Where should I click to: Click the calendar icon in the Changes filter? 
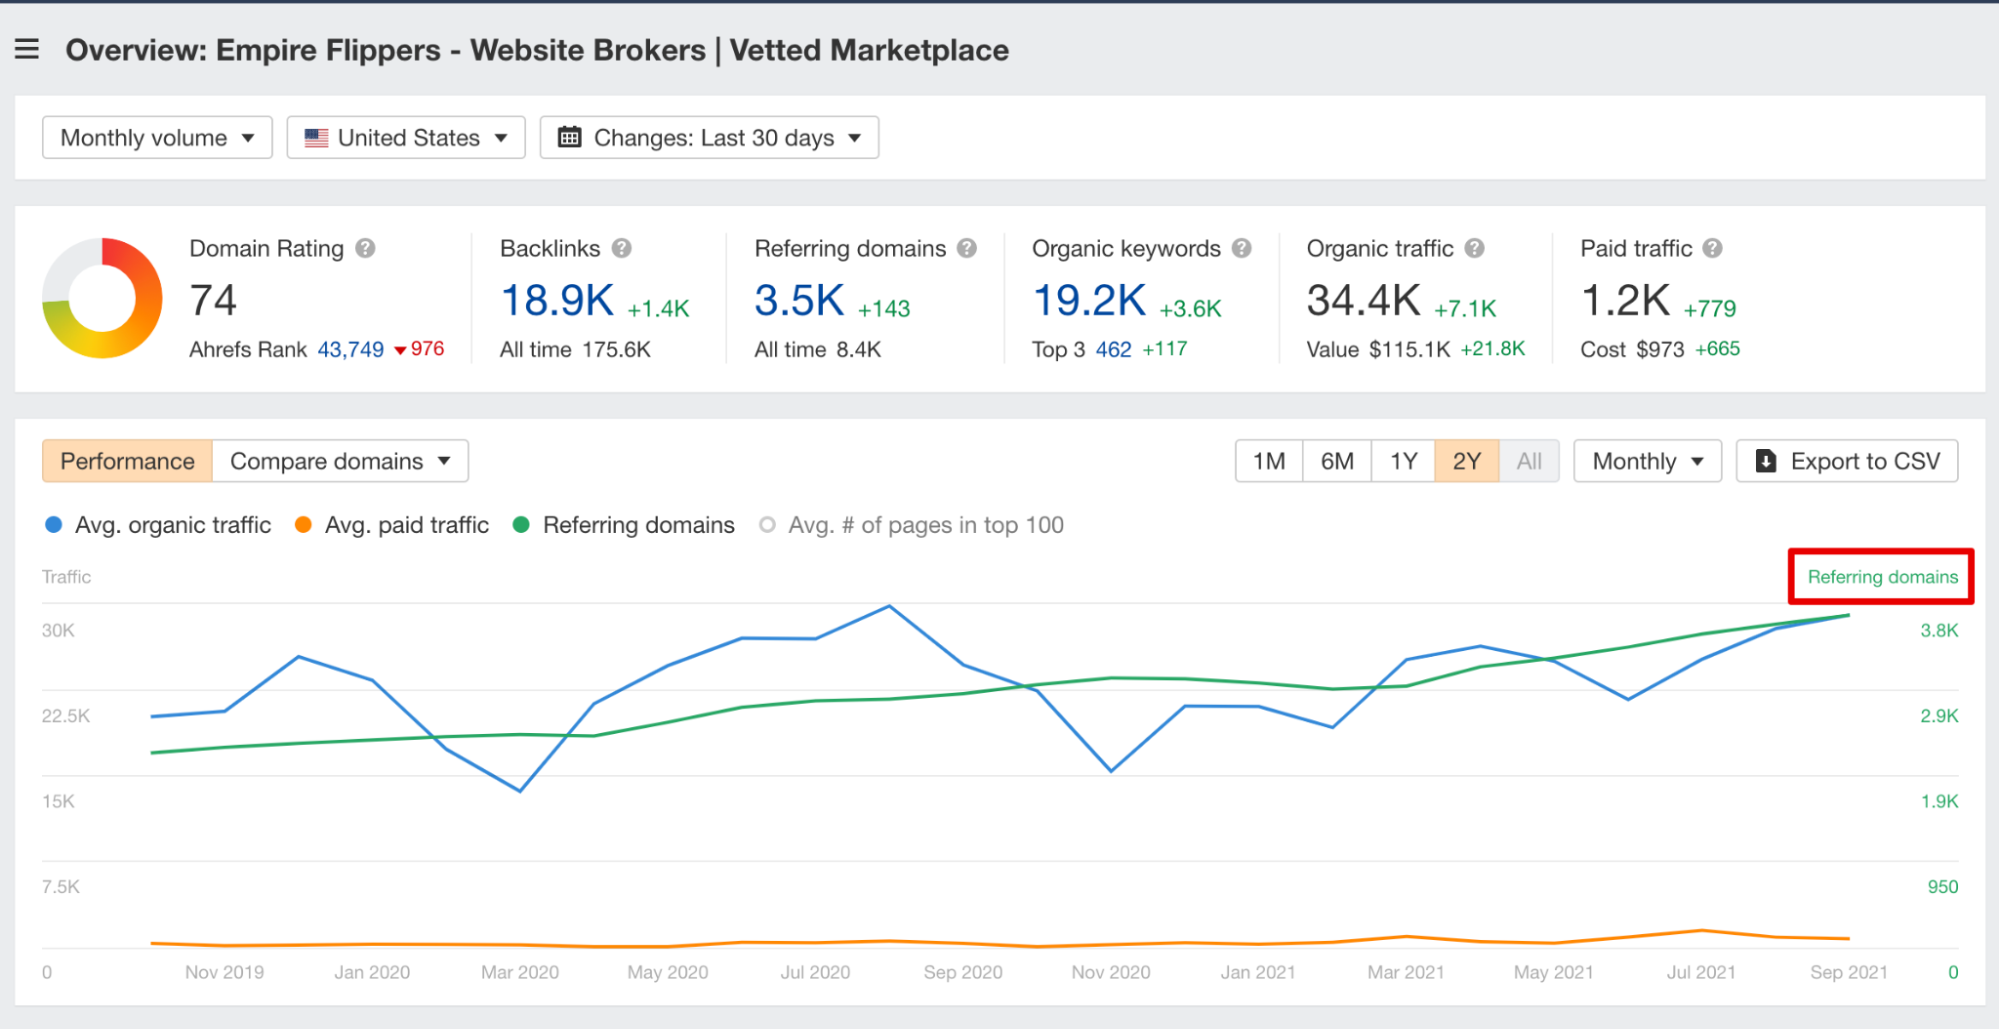click(570, 137)
